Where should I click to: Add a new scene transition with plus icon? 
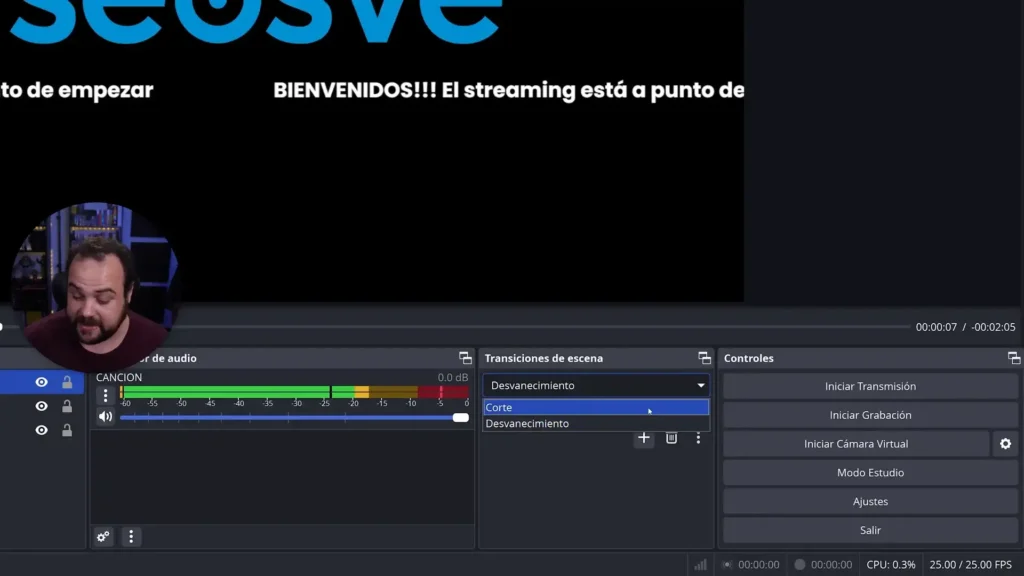click(643, 438)
